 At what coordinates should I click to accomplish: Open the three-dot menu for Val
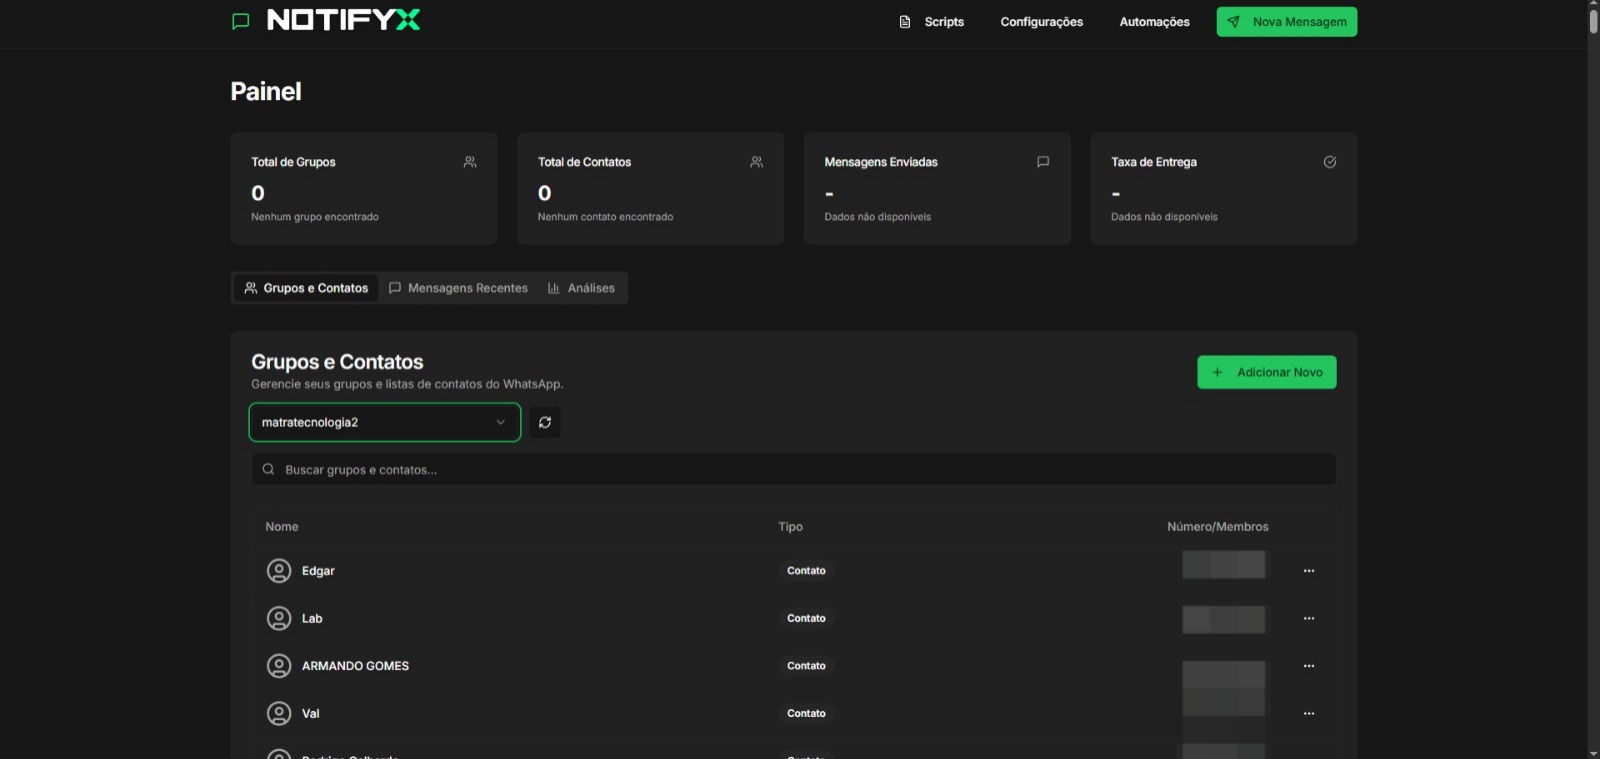point(1308,714)
